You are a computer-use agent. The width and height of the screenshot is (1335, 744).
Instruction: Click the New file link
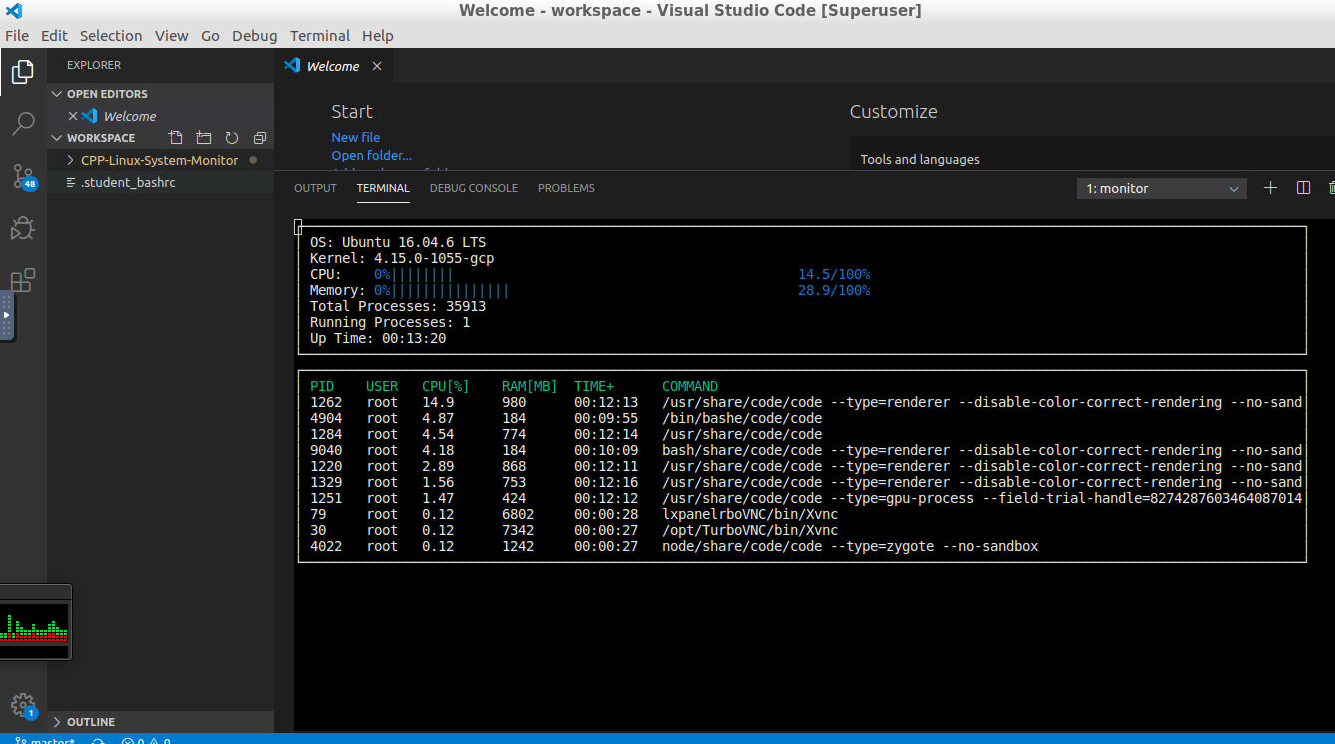tap(356, 137)
